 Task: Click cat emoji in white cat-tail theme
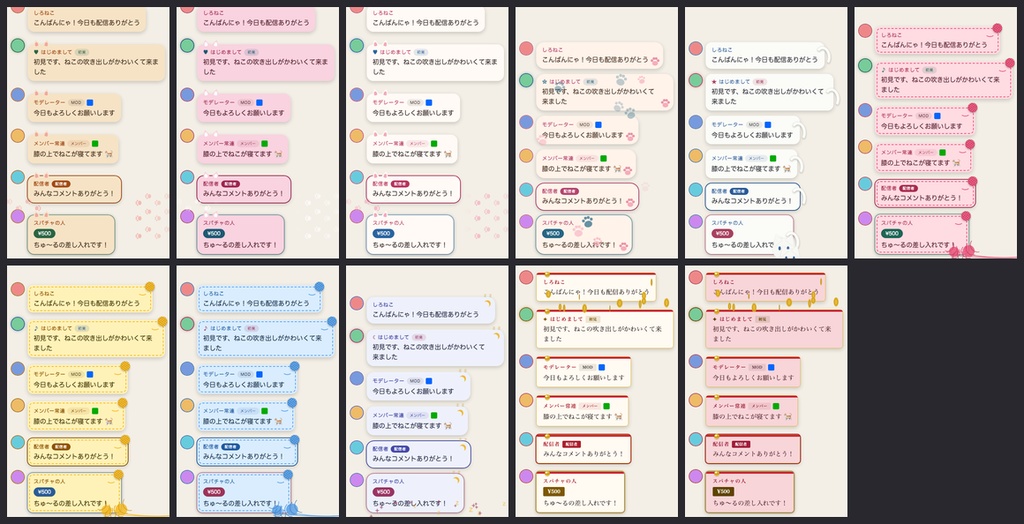pyautogui.click(x=787, y=169)
